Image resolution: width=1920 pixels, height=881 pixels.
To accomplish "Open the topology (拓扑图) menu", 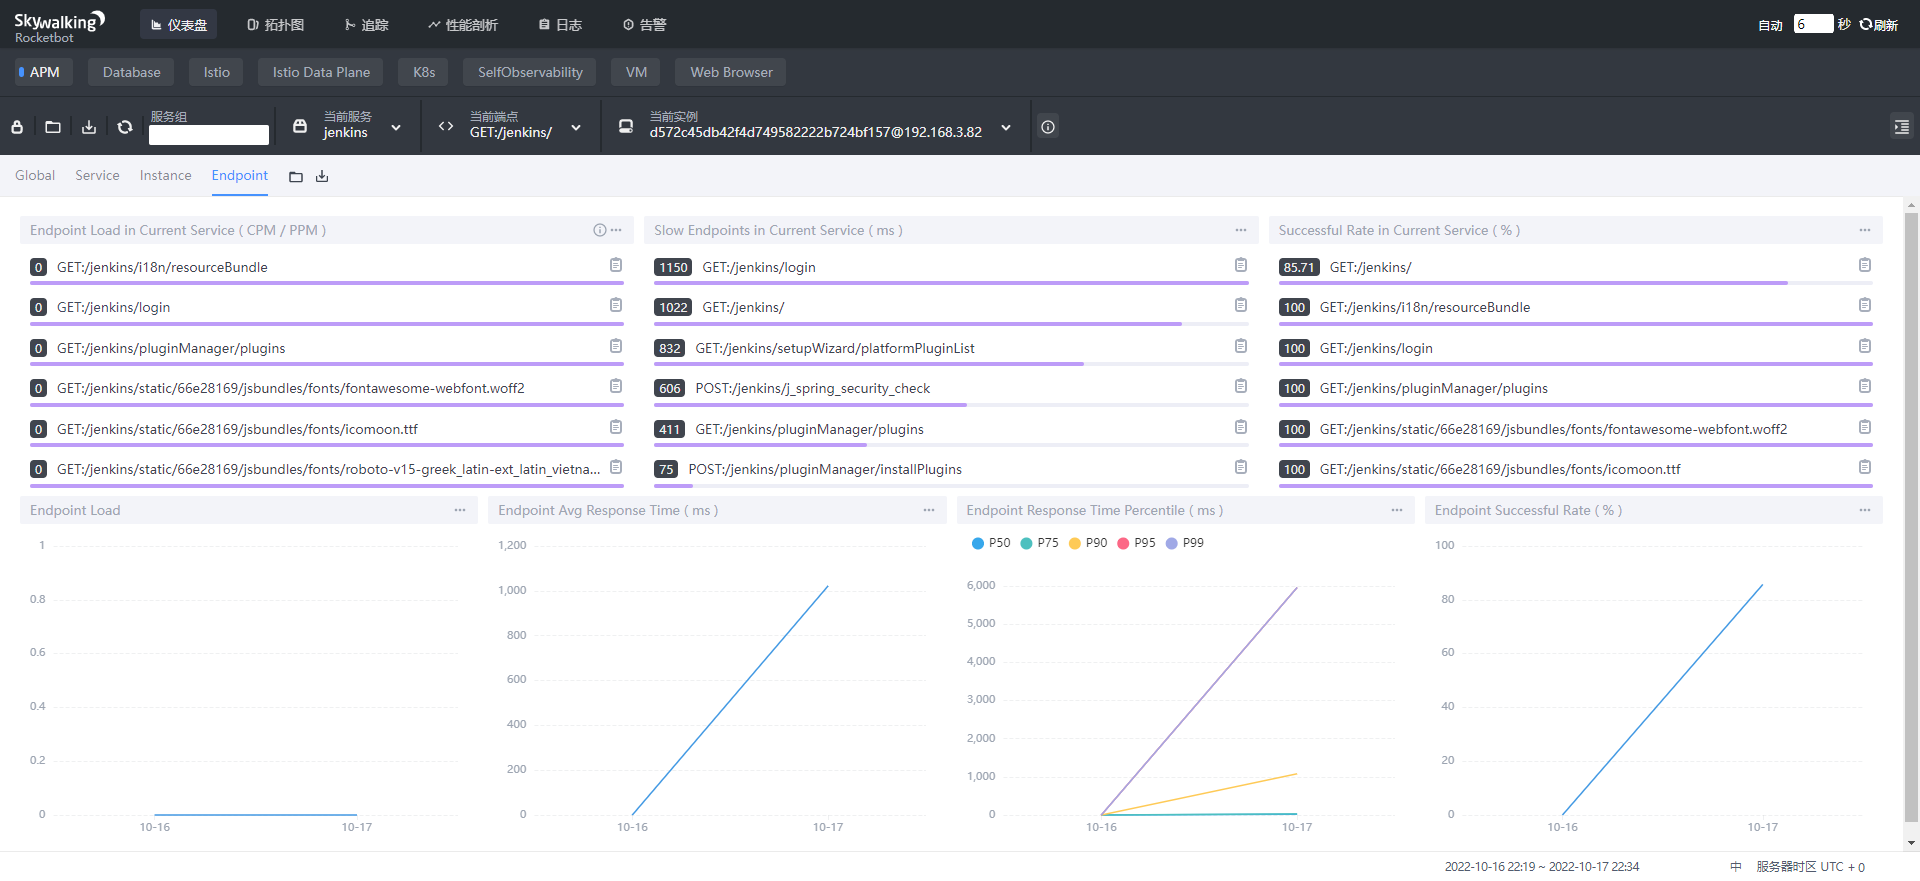I will point(275,25).
